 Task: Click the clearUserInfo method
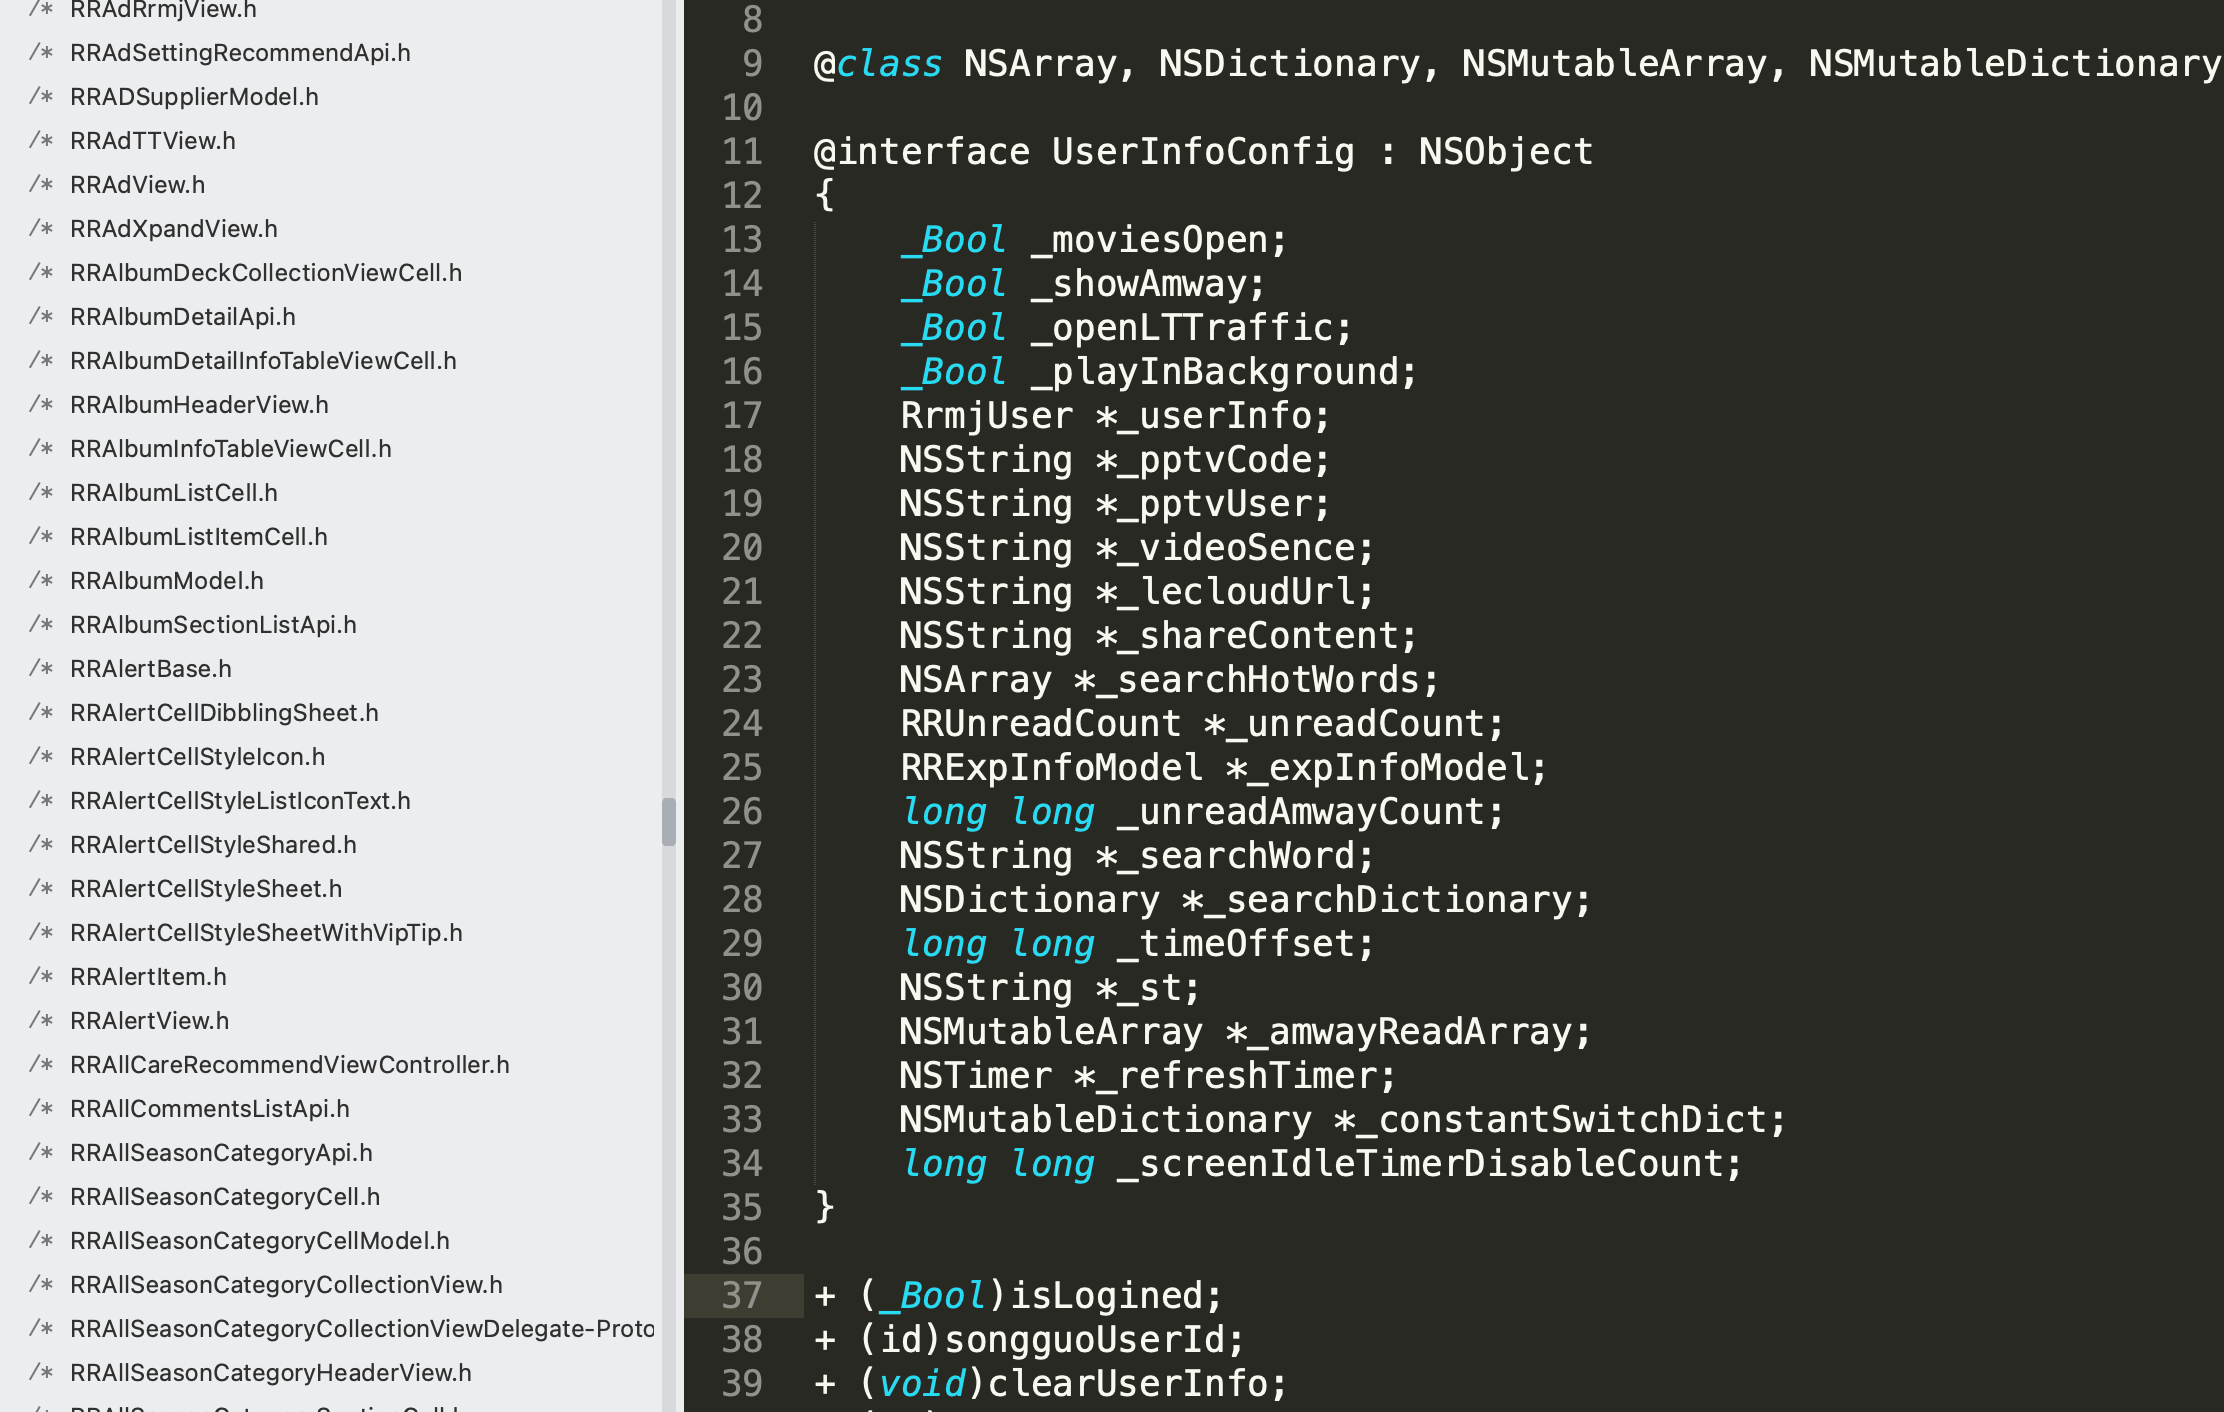click(1127, 1384)
